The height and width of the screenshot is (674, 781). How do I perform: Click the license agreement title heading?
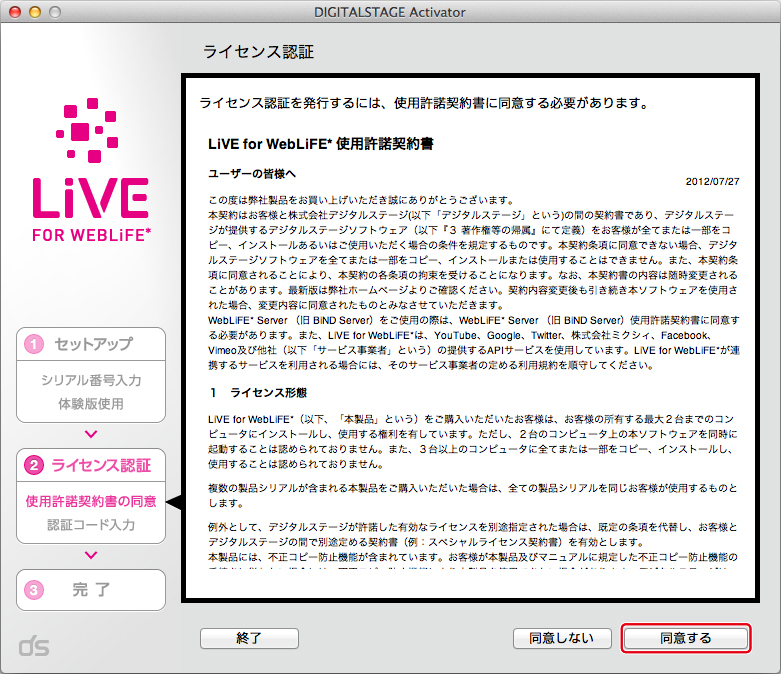(321, 144)
